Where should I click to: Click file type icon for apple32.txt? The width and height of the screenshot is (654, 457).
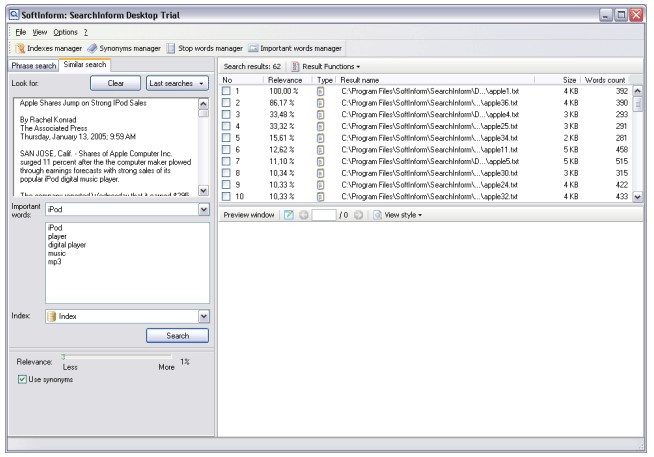(x=320, y=196)
